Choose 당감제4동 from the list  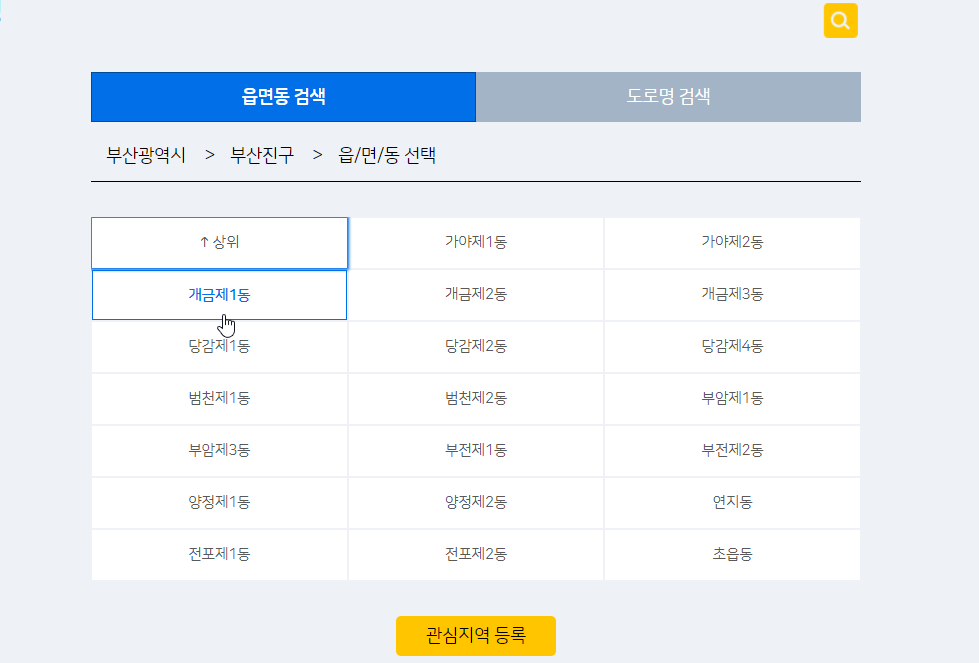(x=732, y=347)
